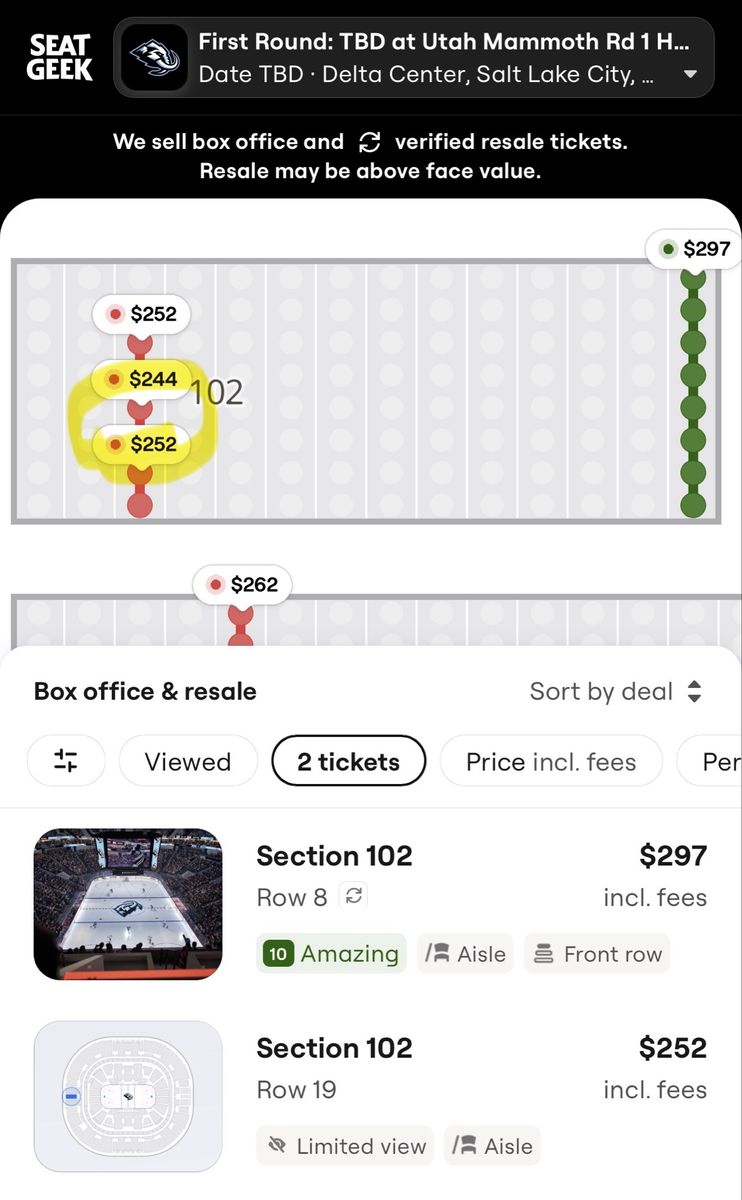Tap the Utah Mammoth team logo
This screenshot has height=1200, width=742.
[154, 58]
